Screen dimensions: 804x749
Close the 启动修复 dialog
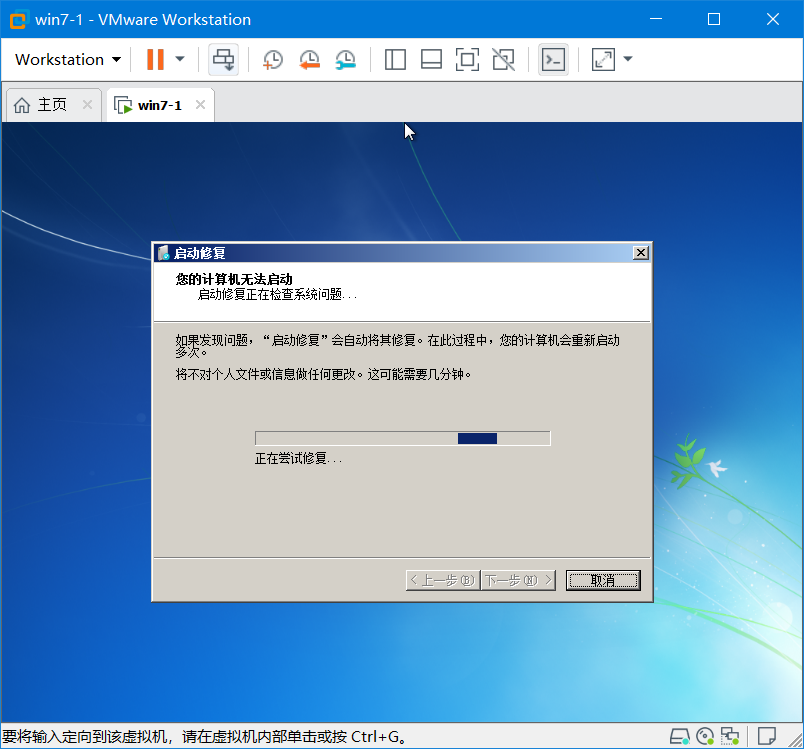[x=640, y=253]
